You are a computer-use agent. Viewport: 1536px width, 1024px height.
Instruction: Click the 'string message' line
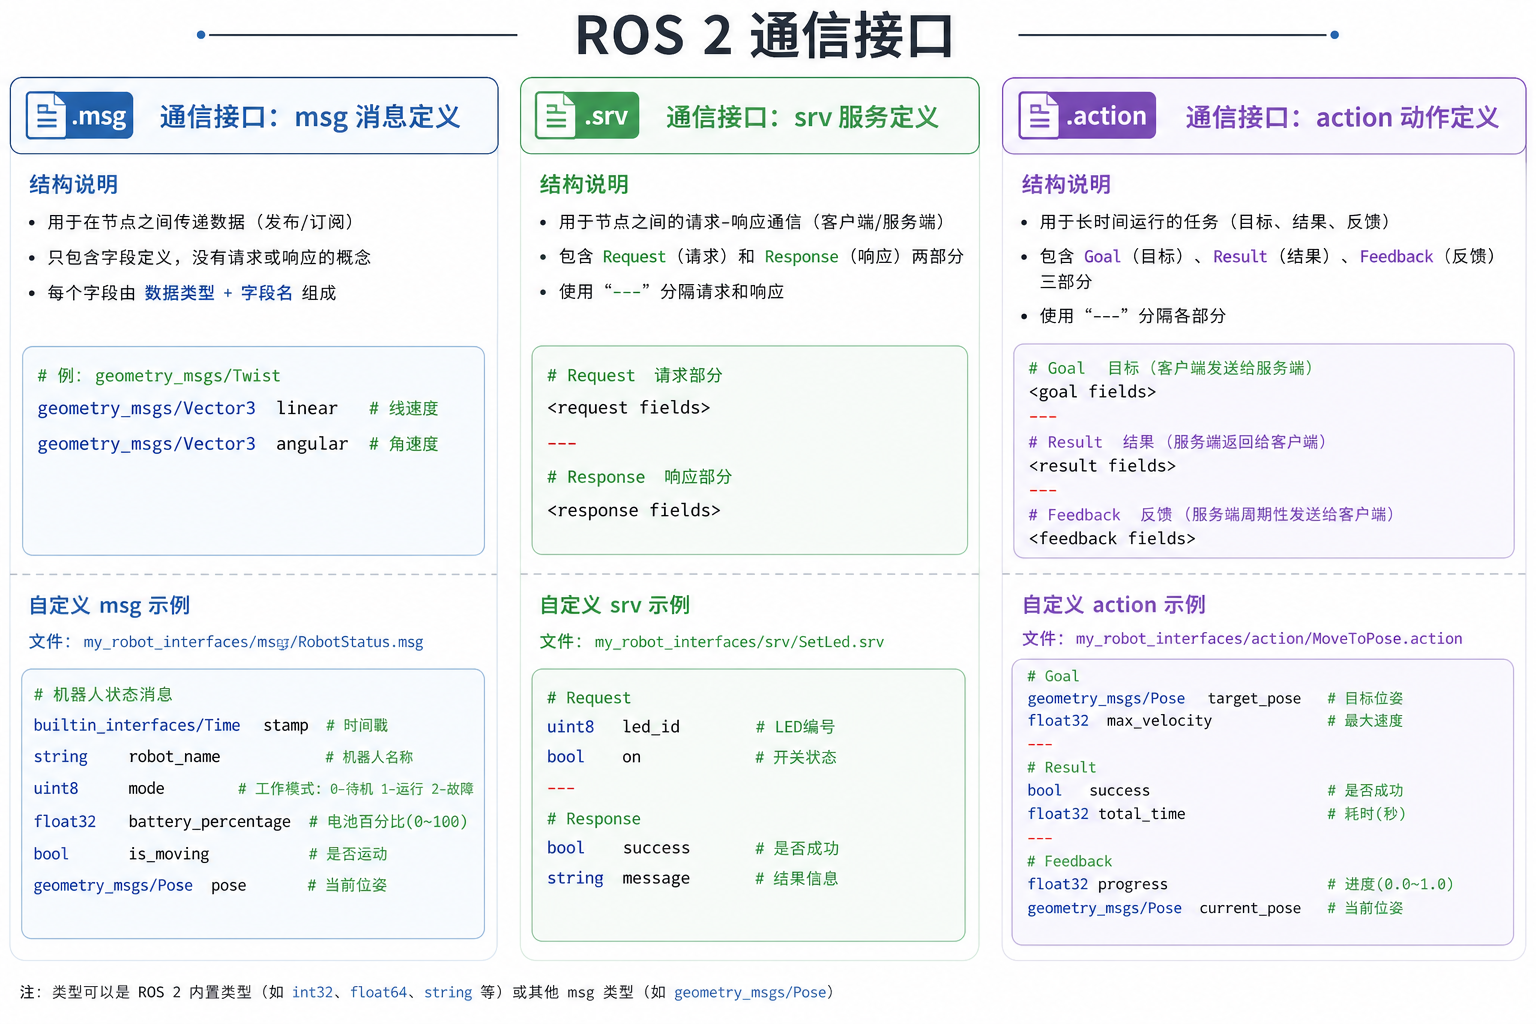coord(693,878)
